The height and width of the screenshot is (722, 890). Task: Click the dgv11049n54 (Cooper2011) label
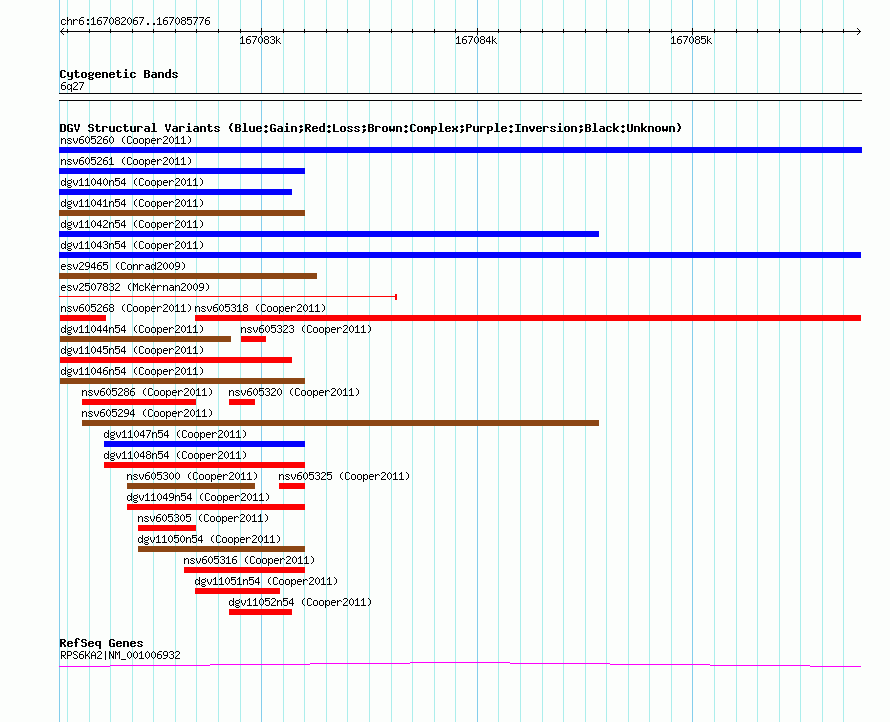coord(198,497)
